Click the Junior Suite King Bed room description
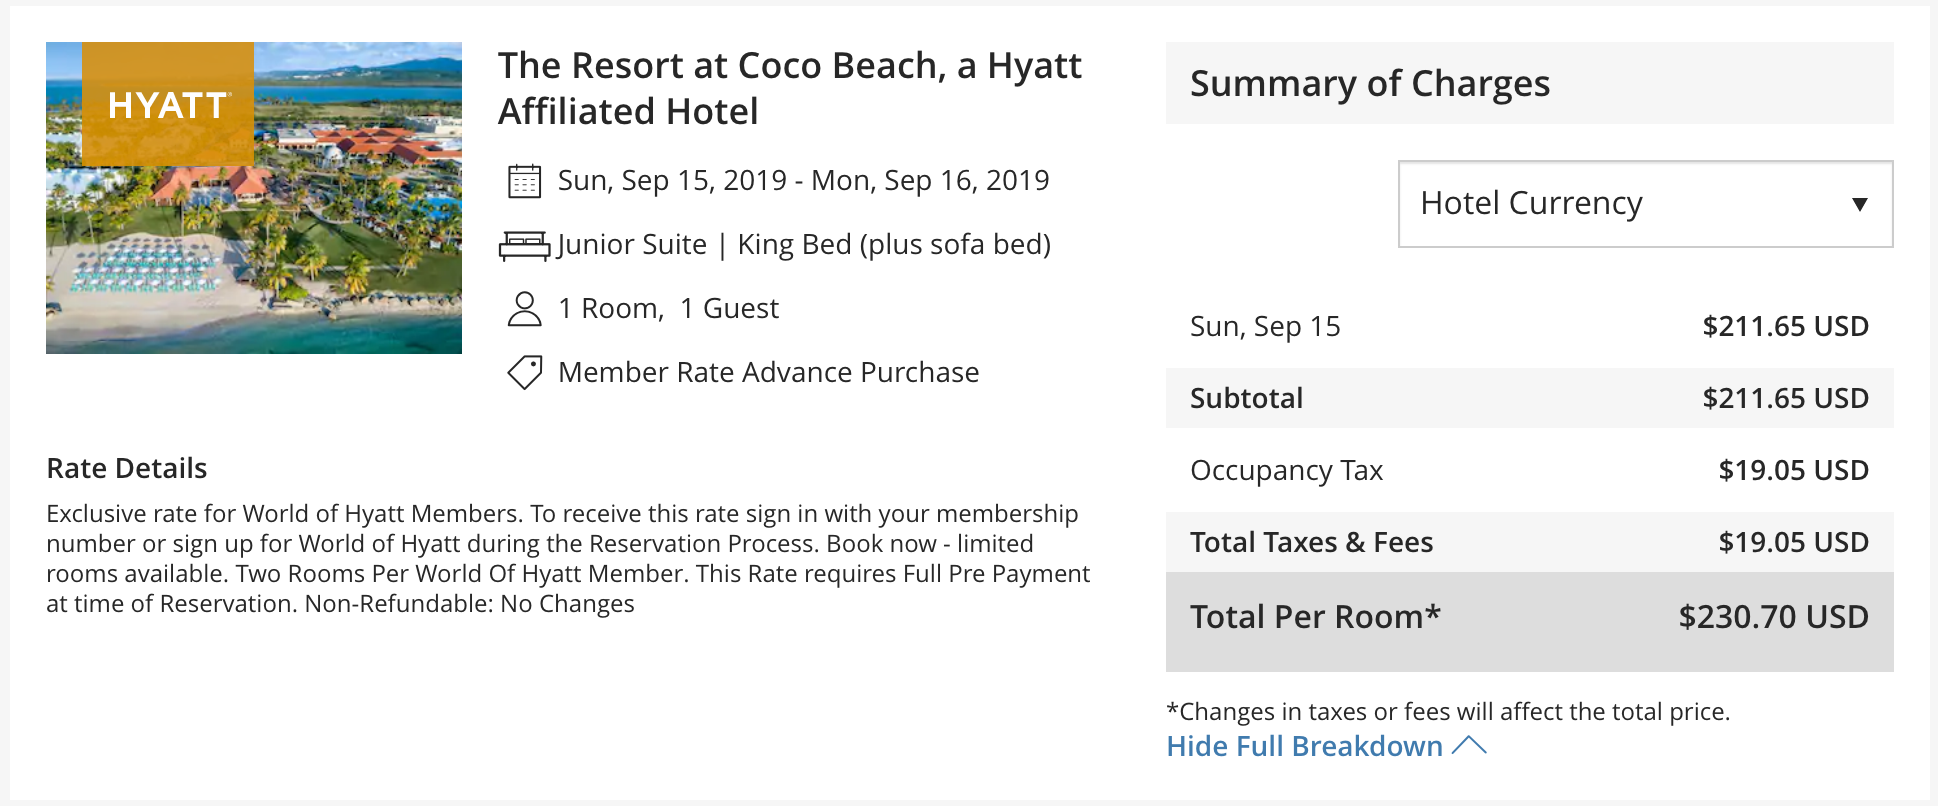The image size is (1938, 806). click(x=803, y=245)
